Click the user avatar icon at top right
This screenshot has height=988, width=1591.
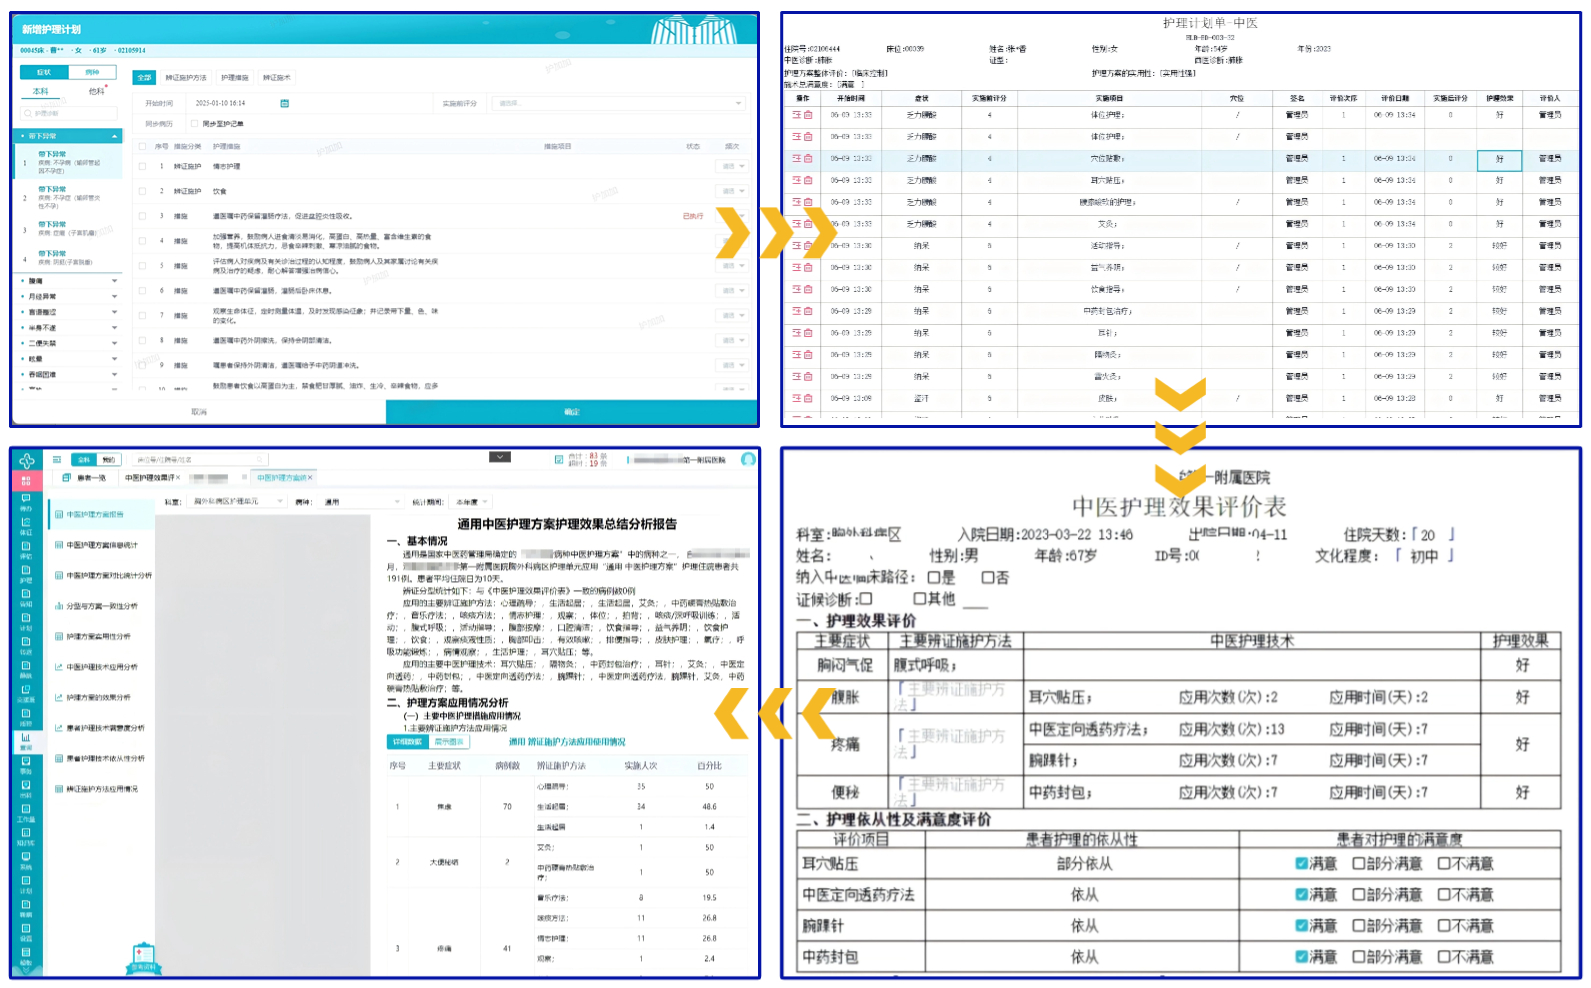[748, 460]
